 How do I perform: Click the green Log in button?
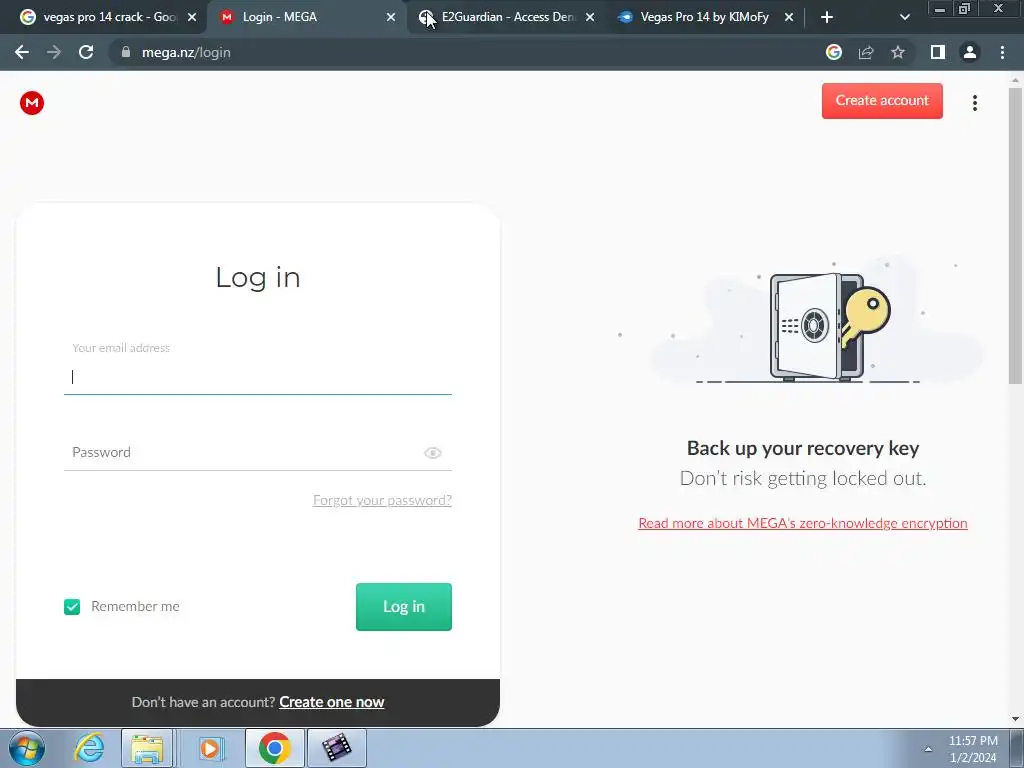tap(404, 607)
